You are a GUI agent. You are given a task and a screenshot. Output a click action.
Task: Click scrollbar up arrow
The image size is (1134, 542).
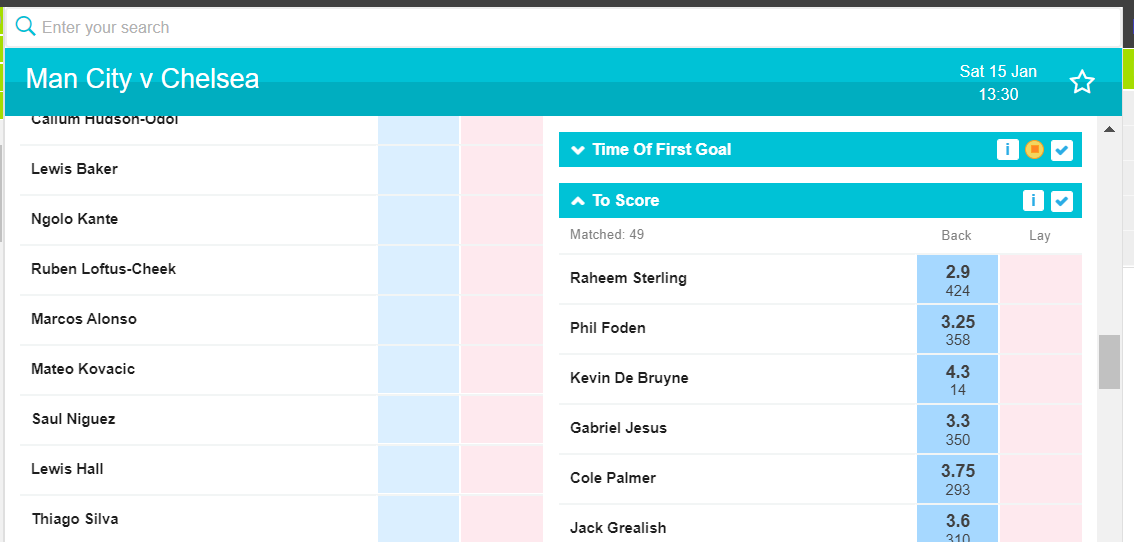click(x=1109, y=130)
